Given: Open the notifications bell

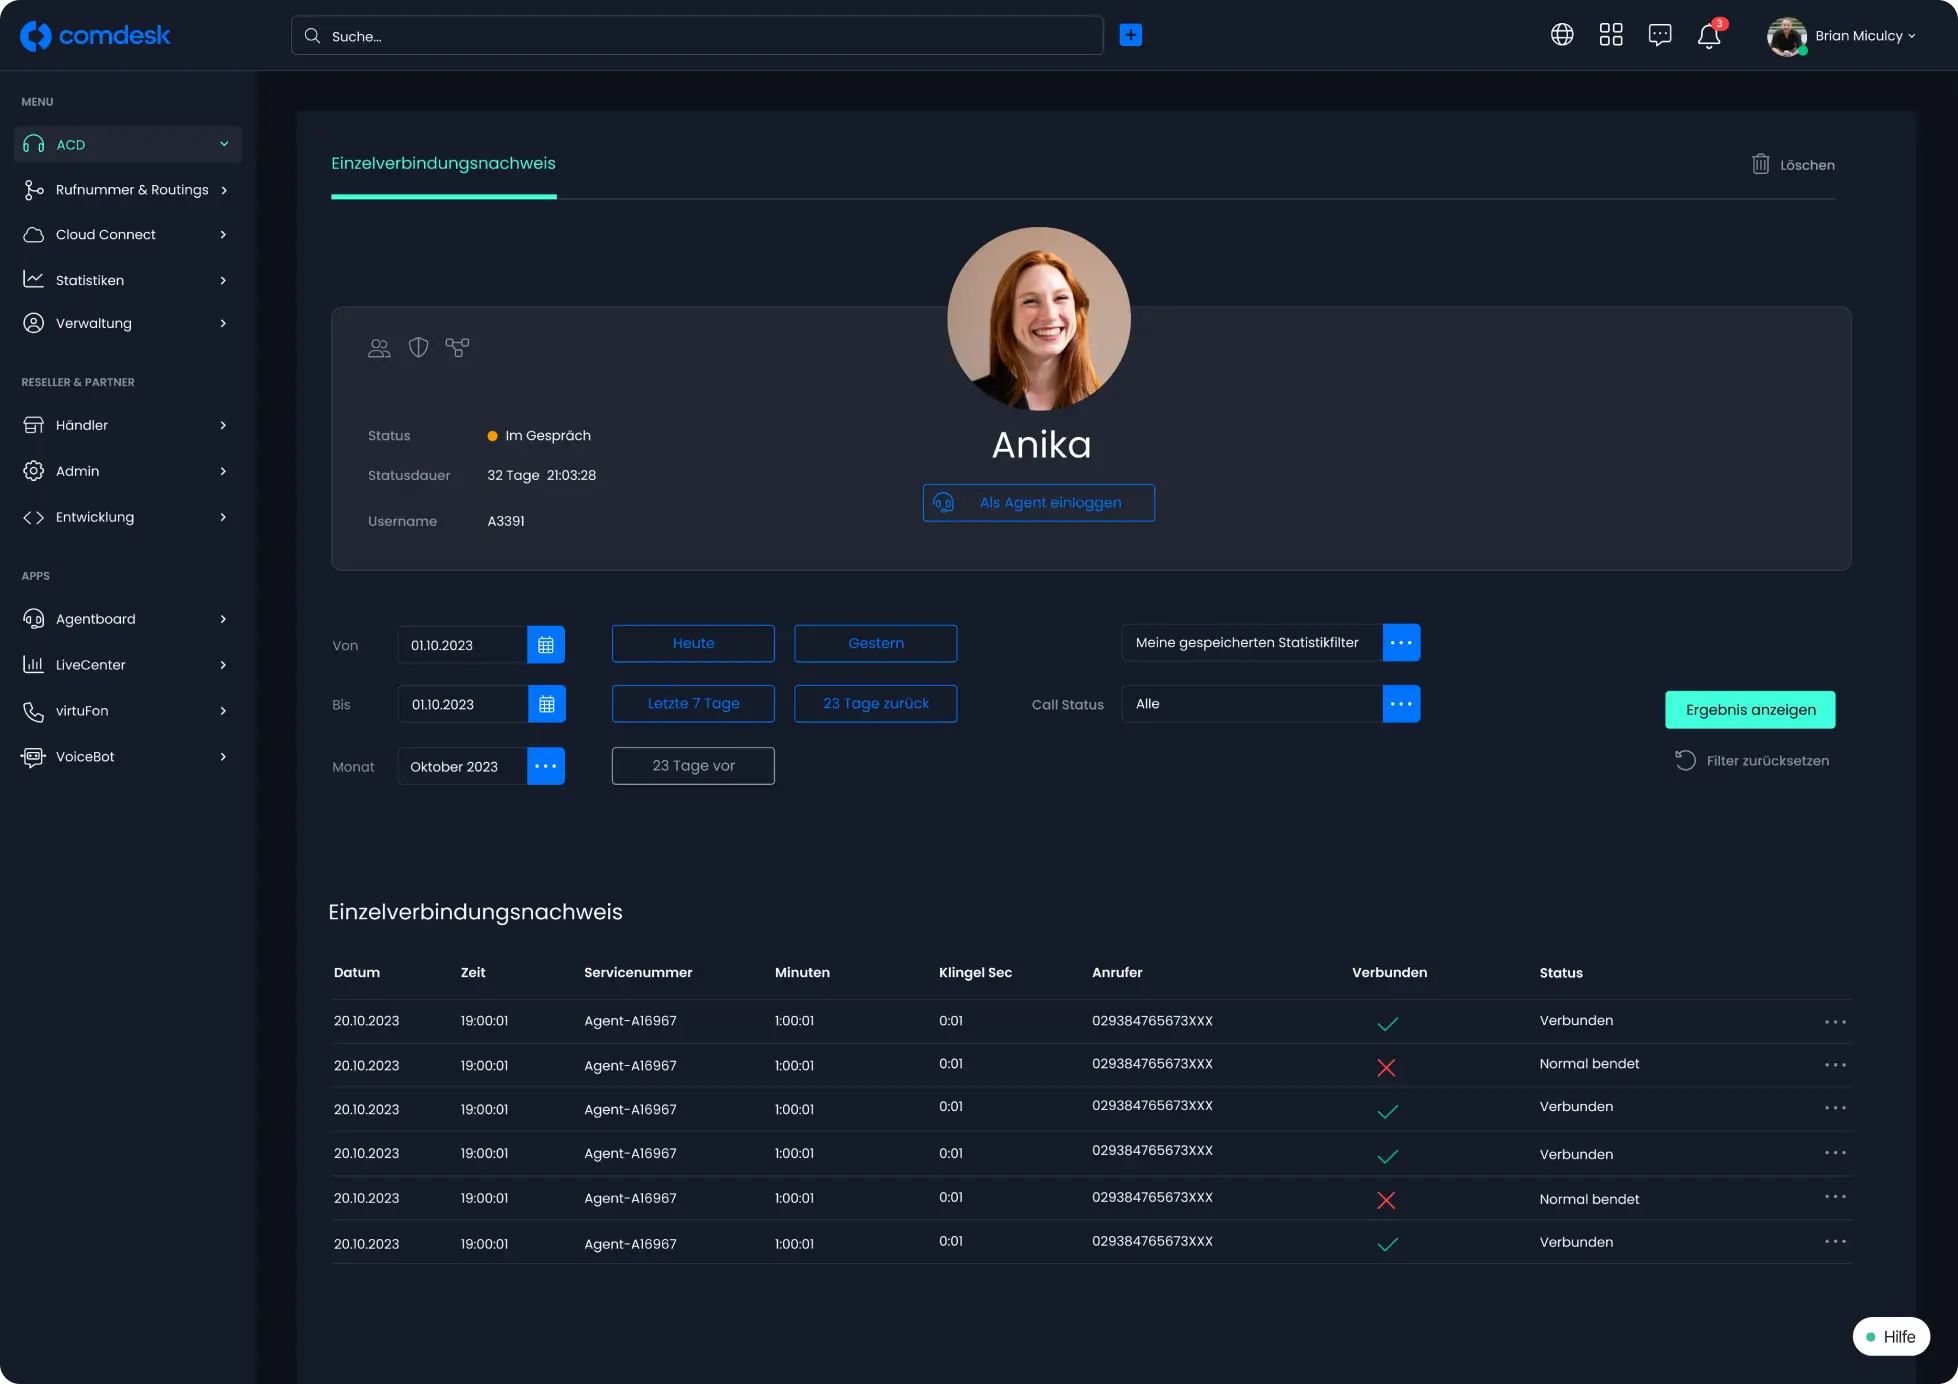Looking at the screenshot, I should click(x=1709, y=36).
